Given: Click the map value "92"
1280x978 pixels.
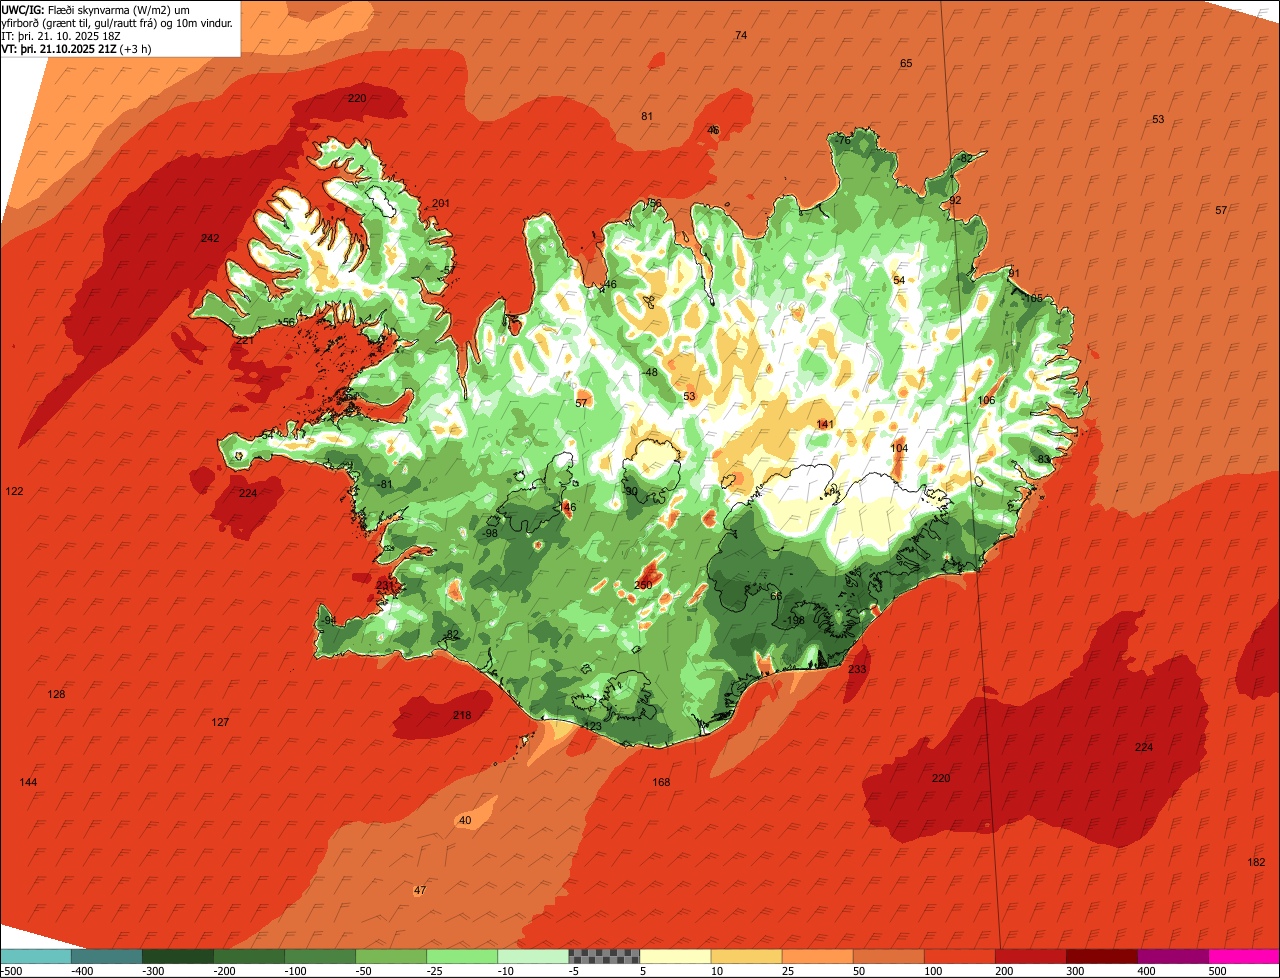Looking at the screenshot, I should [x=955, y=200].
